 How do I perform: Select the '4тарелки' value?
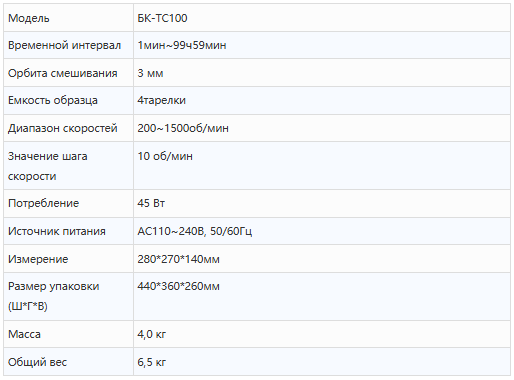[161, 100]
